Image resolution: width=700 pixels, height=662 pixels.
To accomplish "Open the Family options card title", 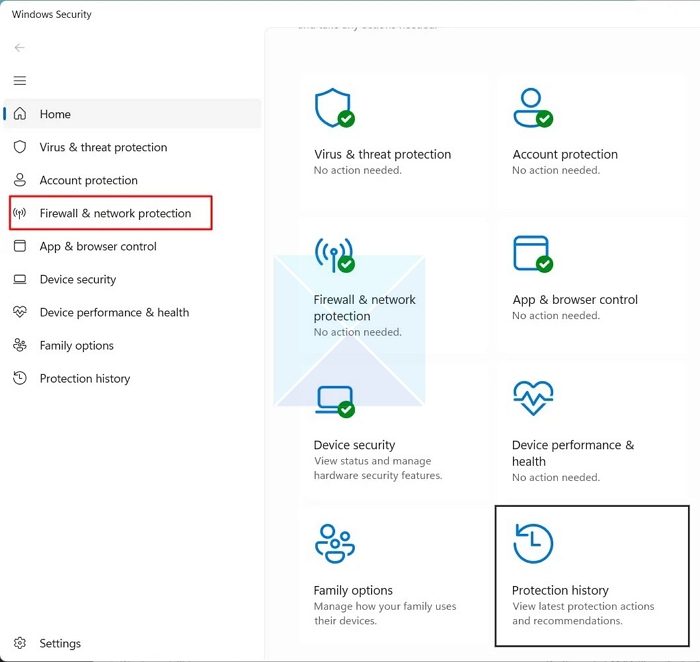I will click(x=353, y=590).
